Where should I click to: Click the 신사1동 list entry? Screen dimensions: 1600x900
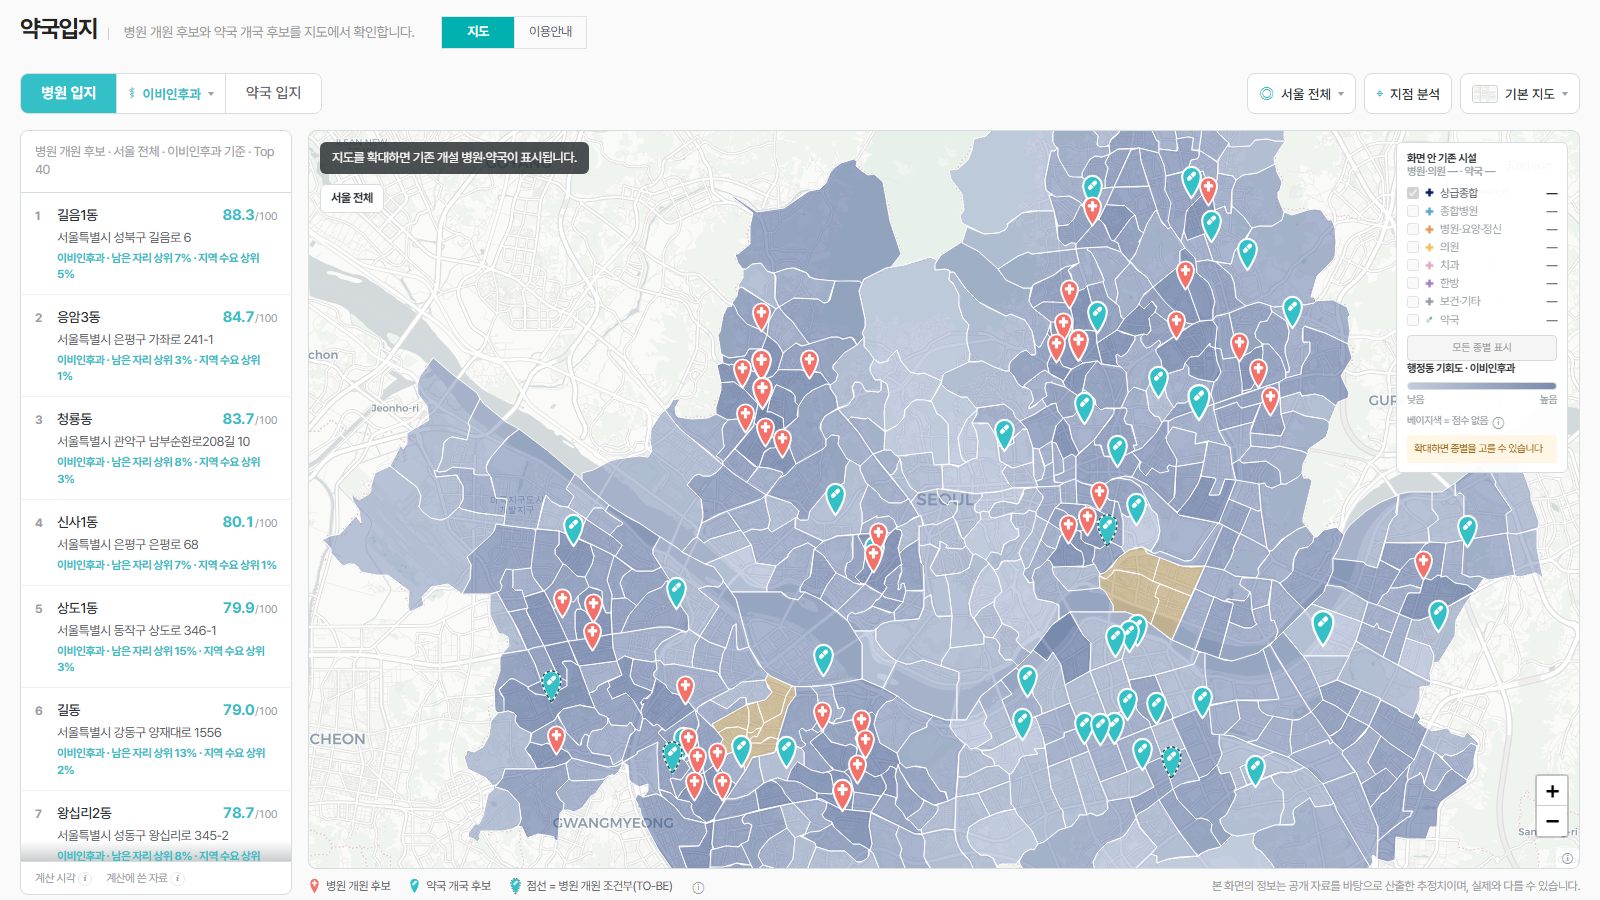[156, 543]
